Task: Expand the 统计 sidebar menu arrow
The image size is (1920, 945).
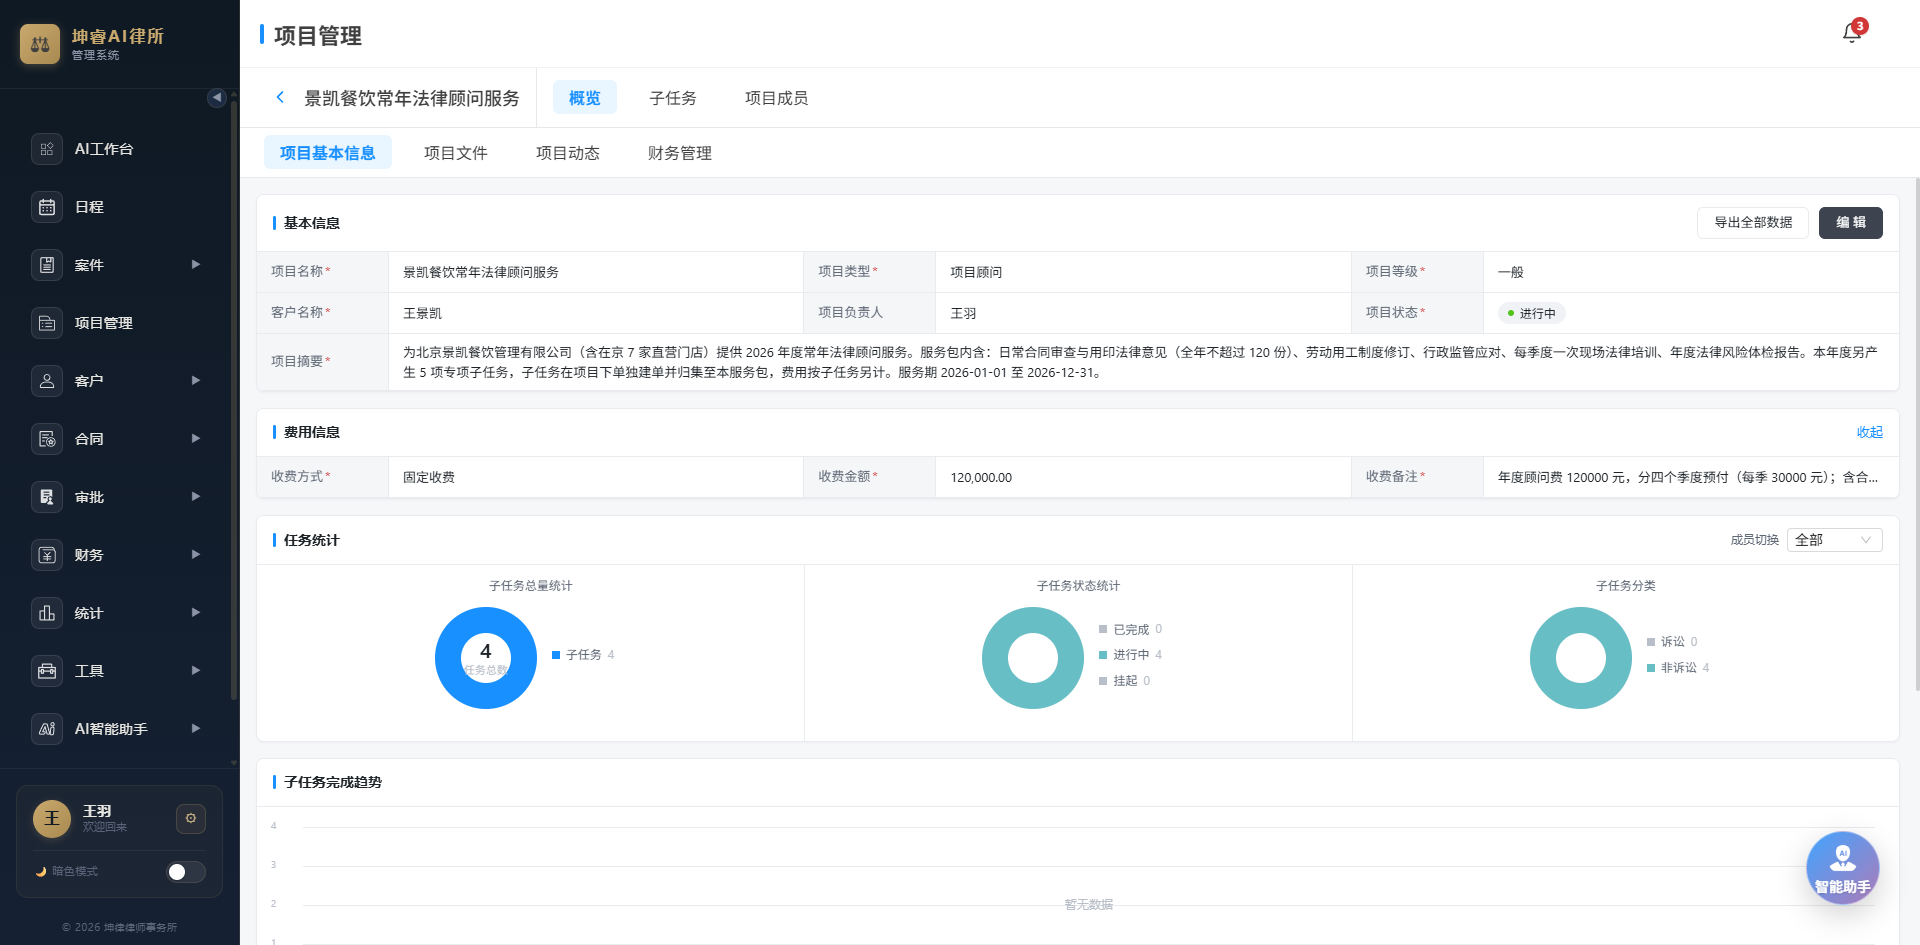Action: (x=196, y=613)
